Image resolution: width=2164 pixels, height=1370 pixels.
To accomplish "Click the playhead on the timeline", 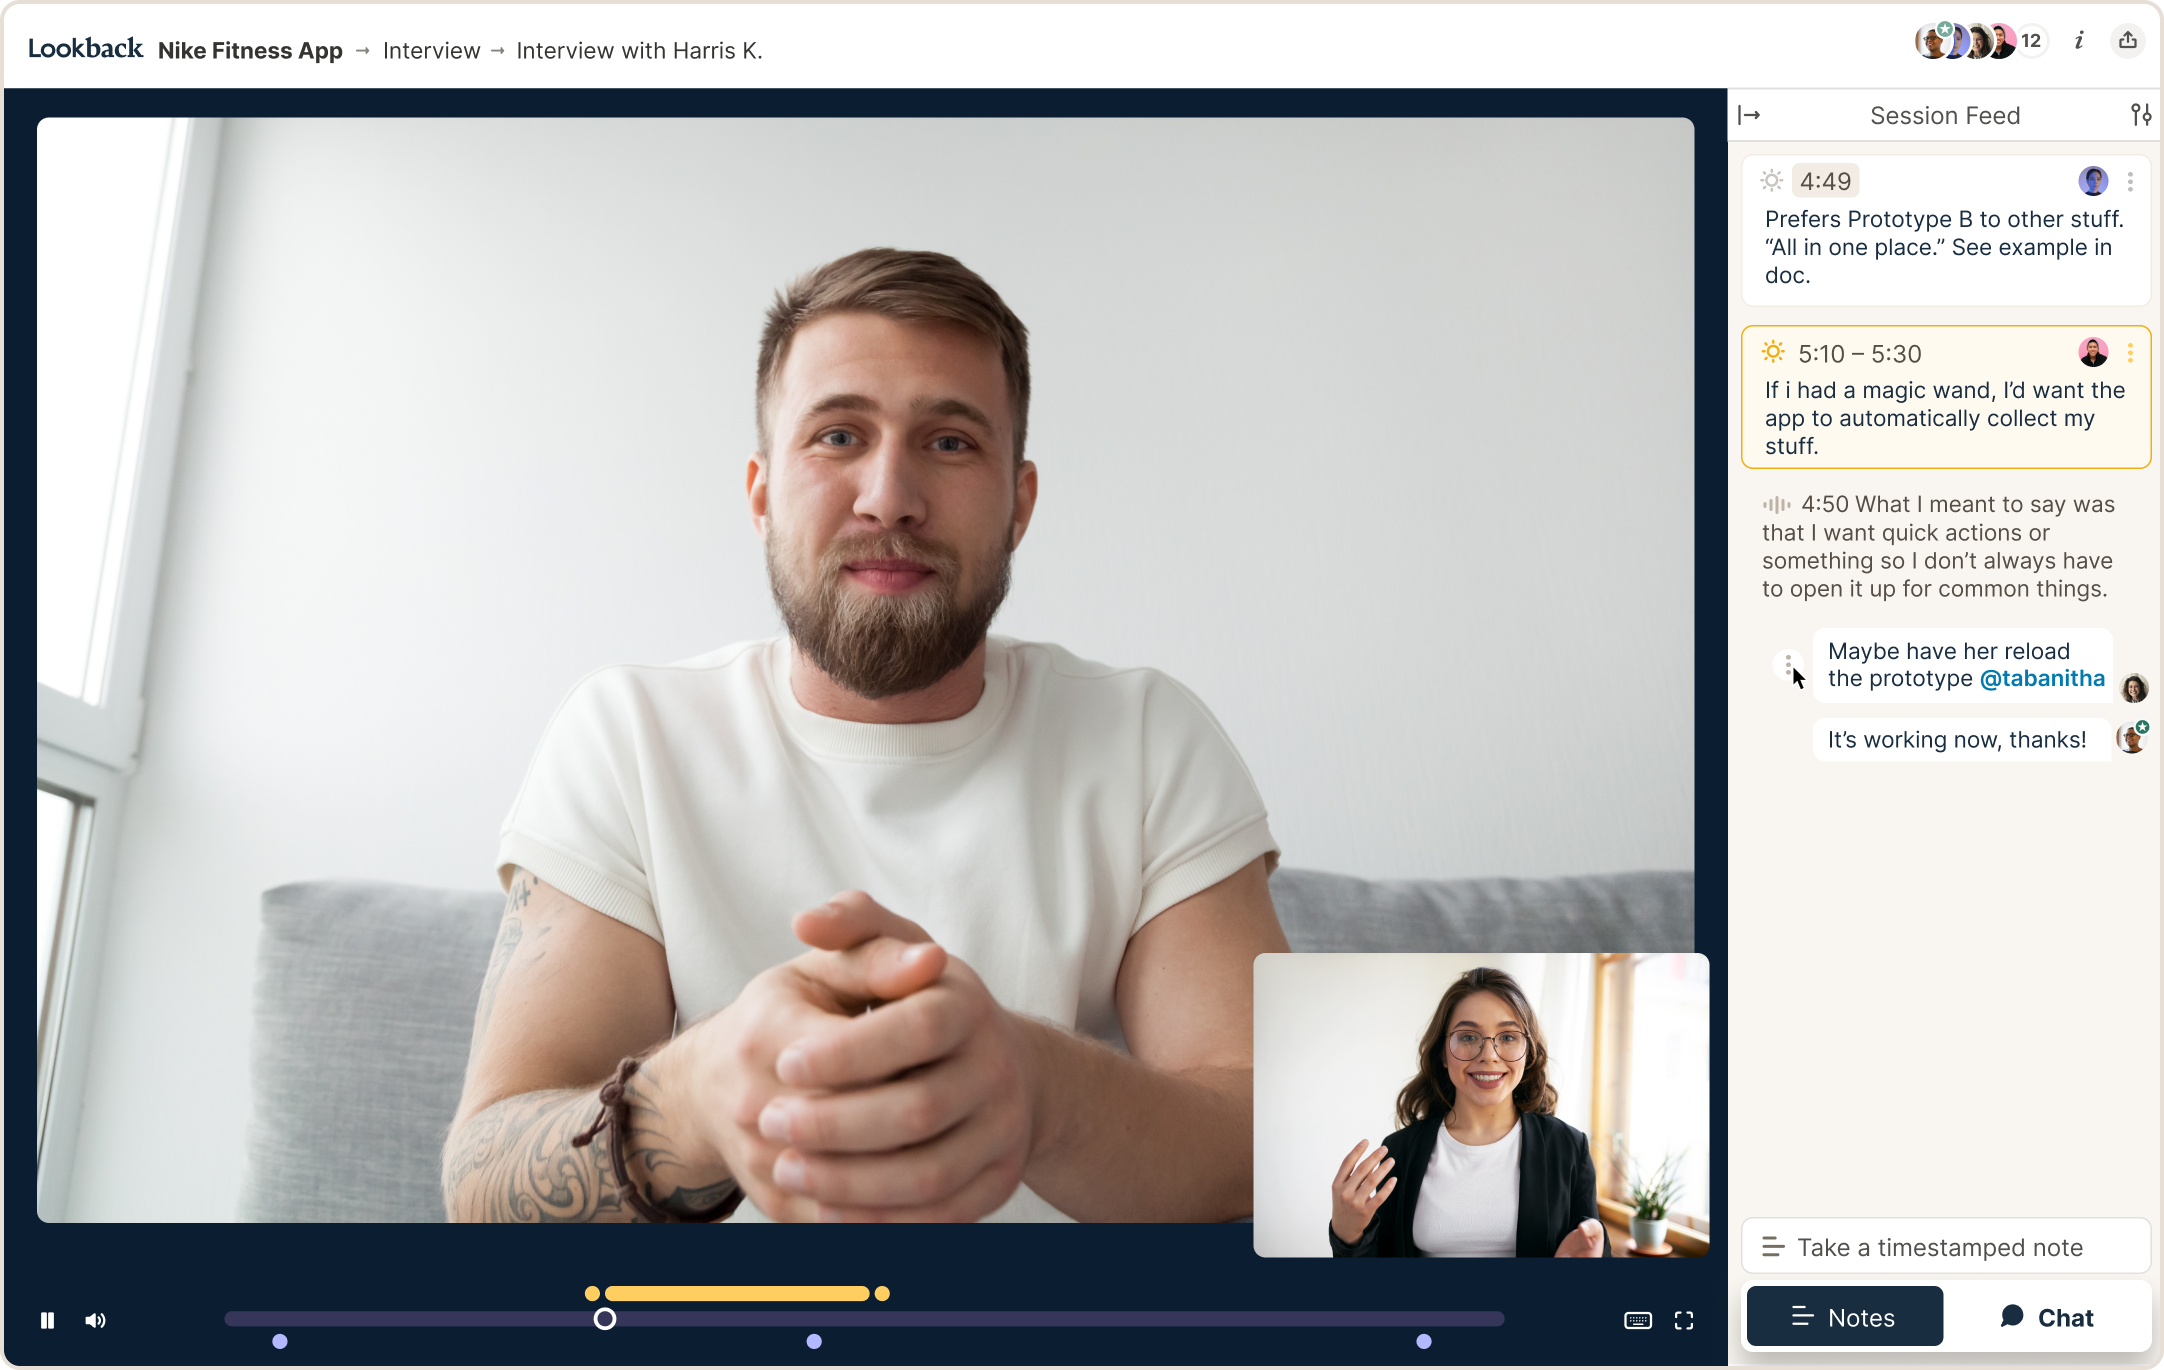I will click(605, 1319).
